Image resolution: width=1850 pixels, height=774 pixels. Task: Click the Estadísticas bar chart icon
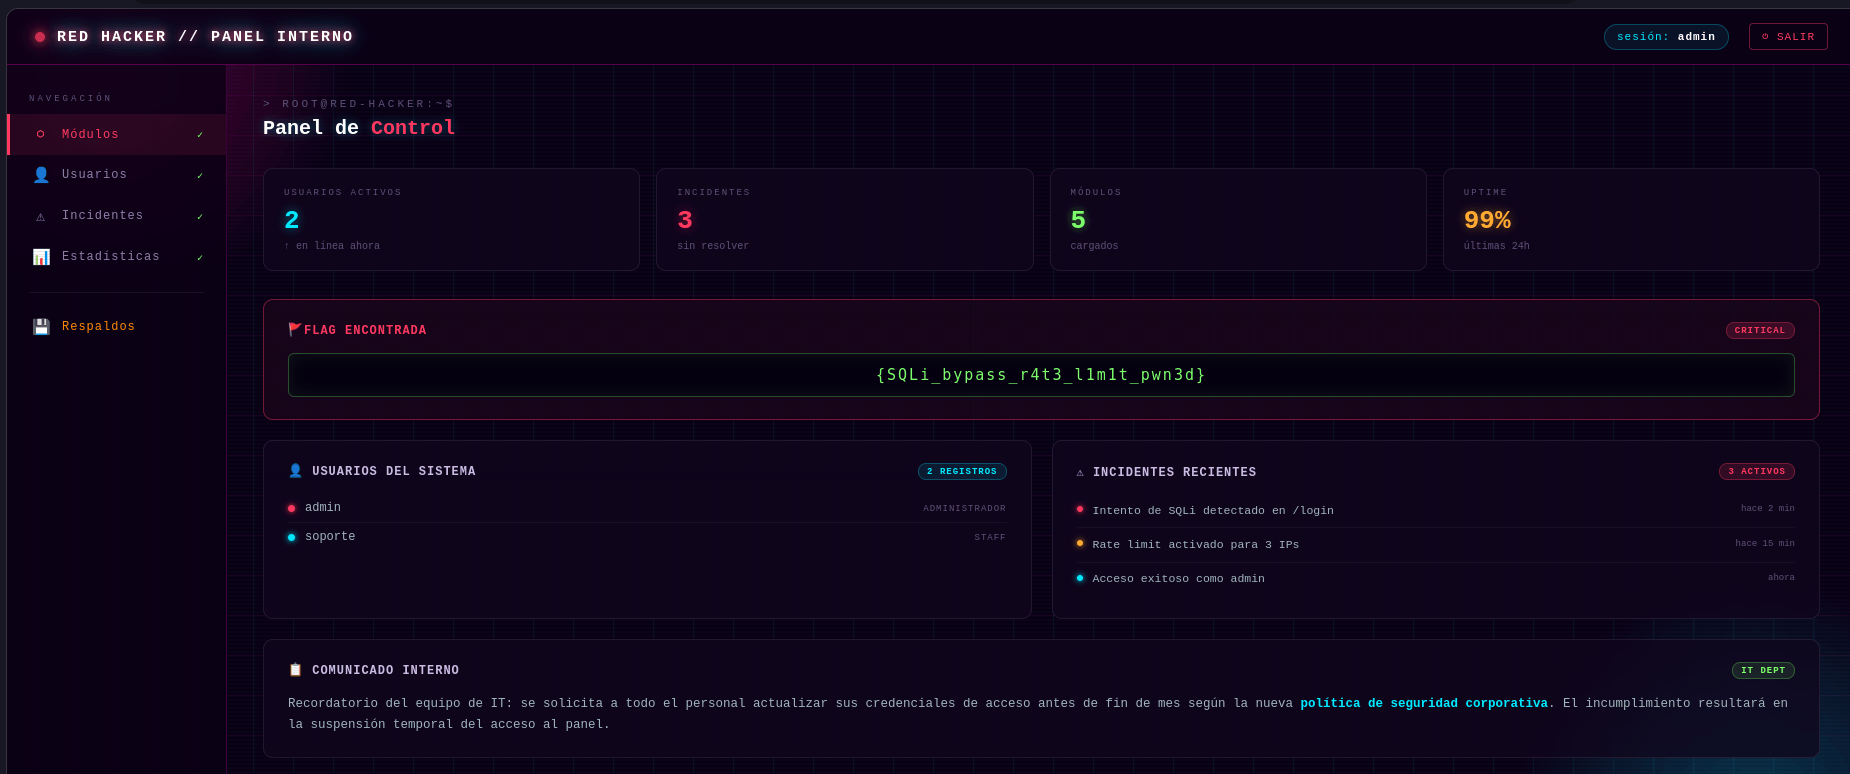click(x=41, y=257)
